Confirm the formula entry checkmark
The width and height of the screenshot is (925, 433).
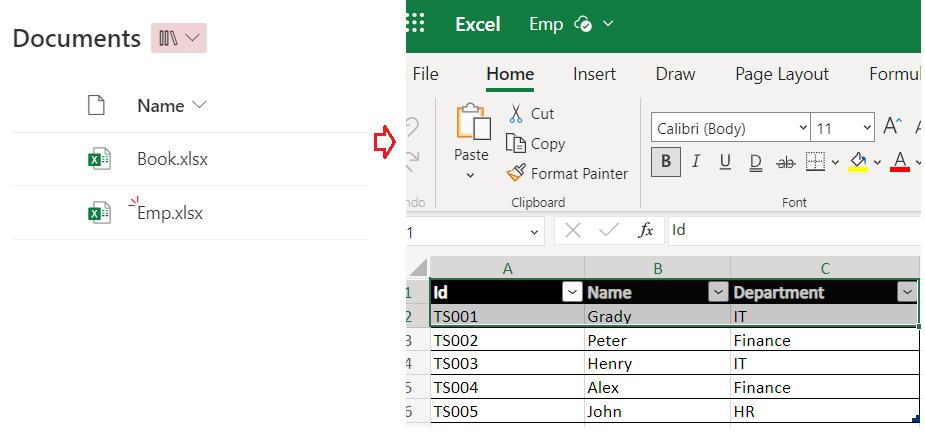(608, 230)
